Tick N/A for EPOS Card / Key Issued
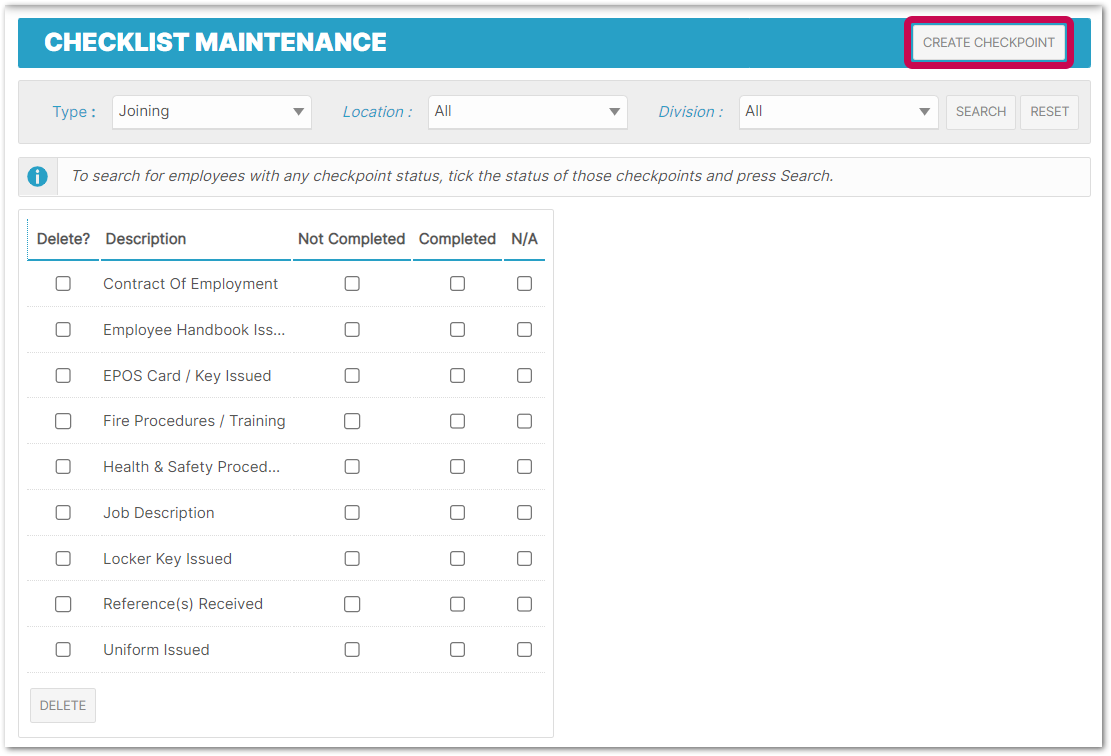1111x756 pixels. (524, 376)
